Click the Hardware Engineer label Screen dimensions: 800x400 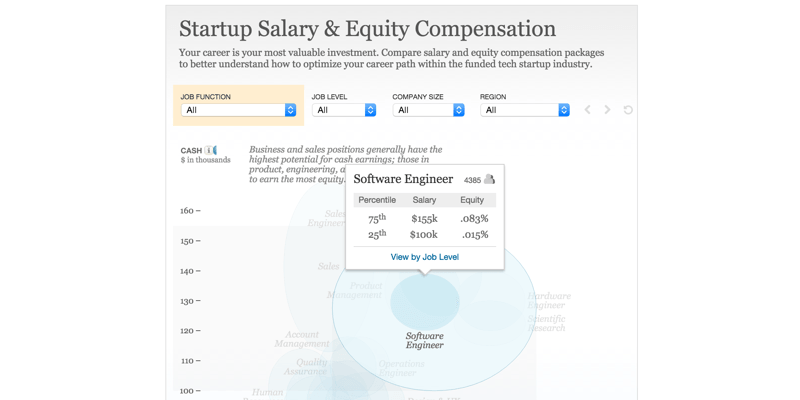pyautogui.click(x=549, y=300)
